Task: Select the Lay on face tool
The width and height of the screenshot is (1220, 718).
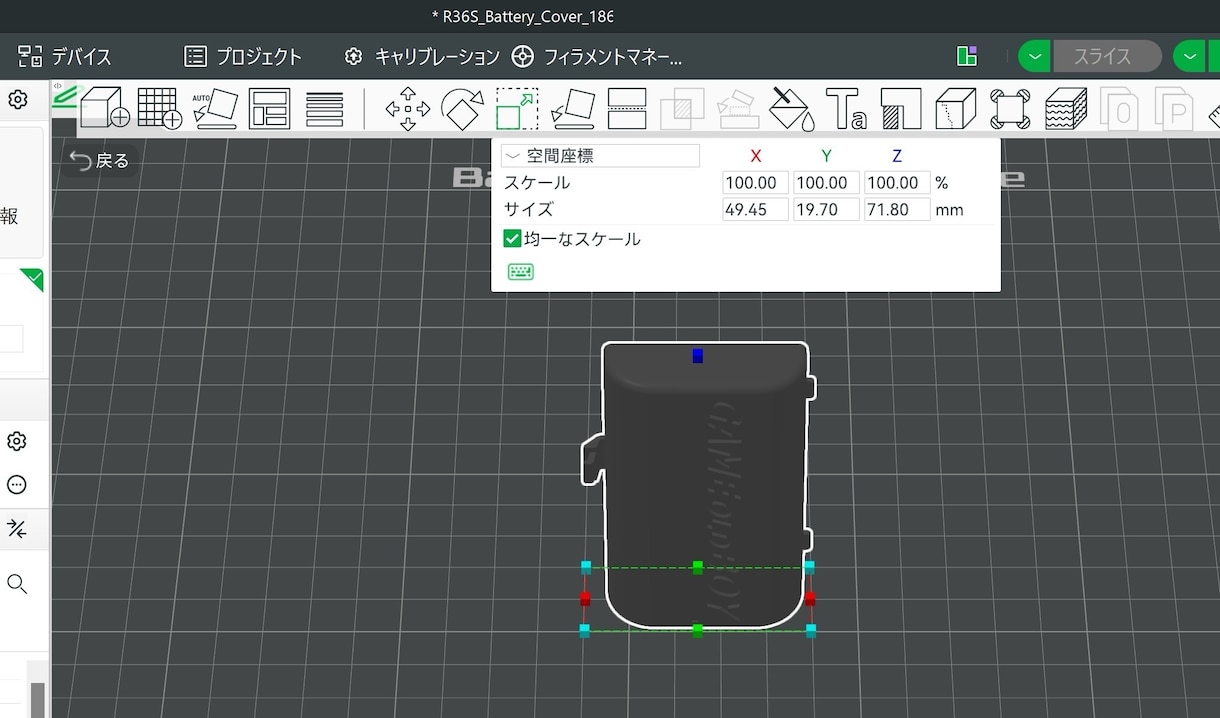Action: tap(572, 108)
